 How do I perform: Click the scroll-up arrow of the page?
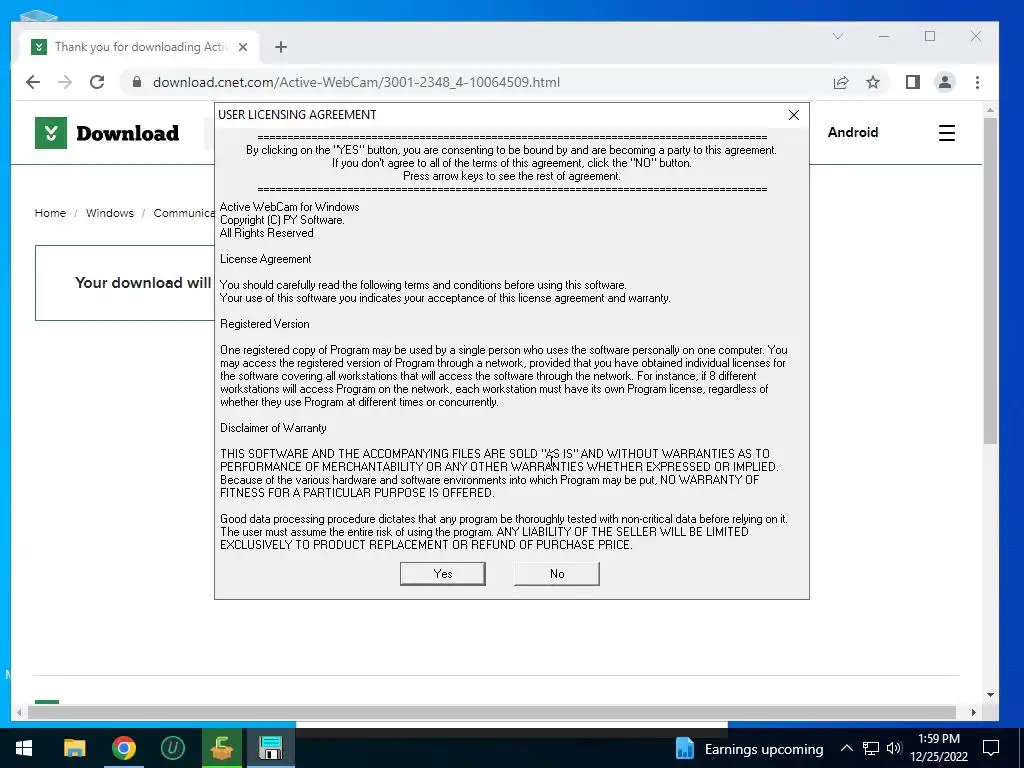pyautogui.click(x=990, y=110)
